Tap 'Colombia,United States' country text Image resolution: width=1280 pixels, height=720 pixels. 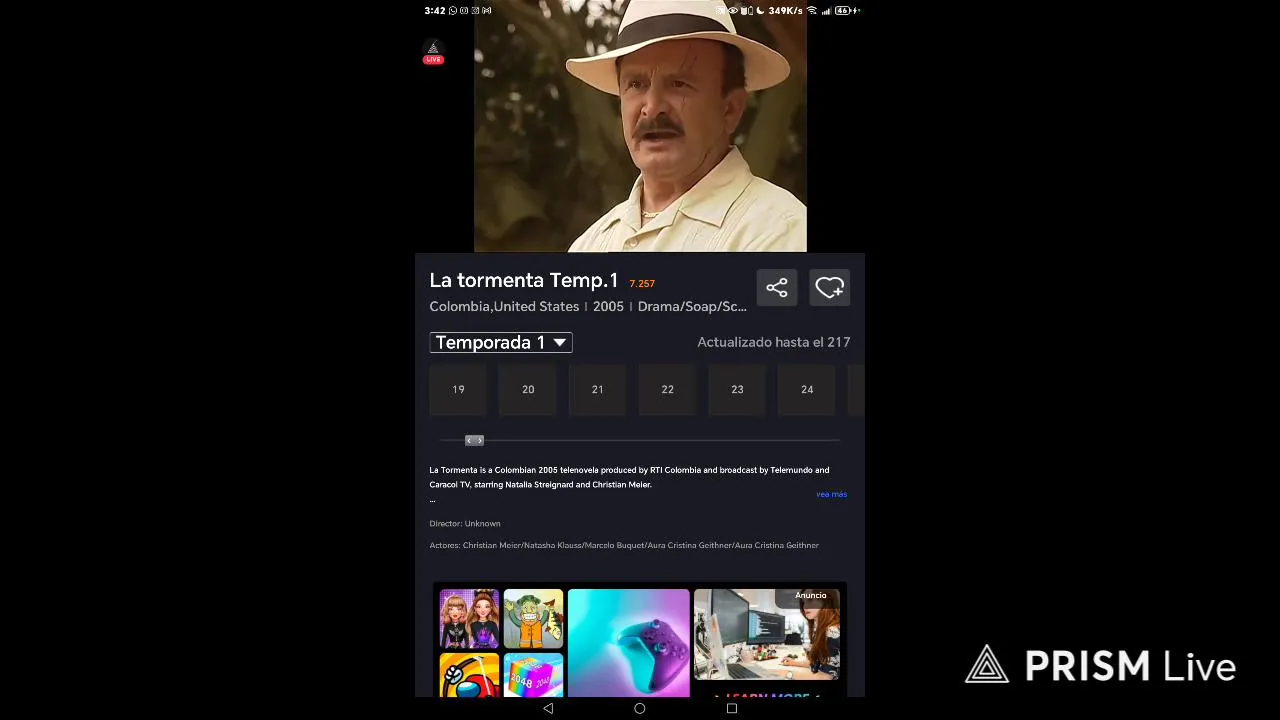point(504,306)
